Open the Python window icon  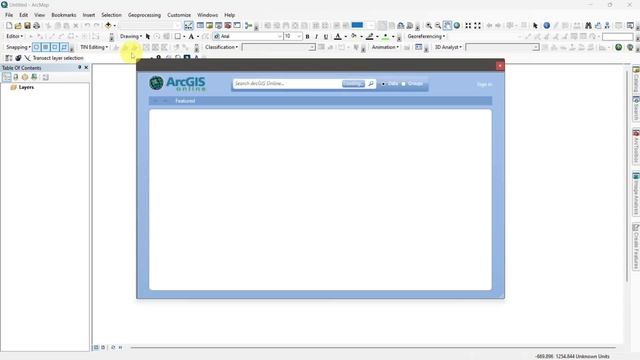point(237,26)
